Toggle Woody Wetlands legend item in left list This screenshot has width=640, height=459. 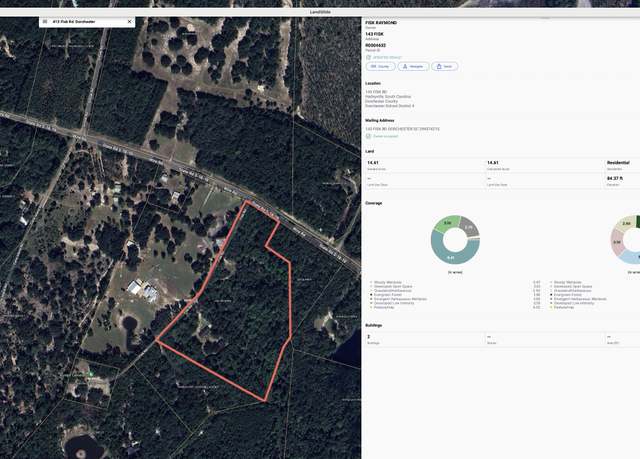(x=388, y=282)
